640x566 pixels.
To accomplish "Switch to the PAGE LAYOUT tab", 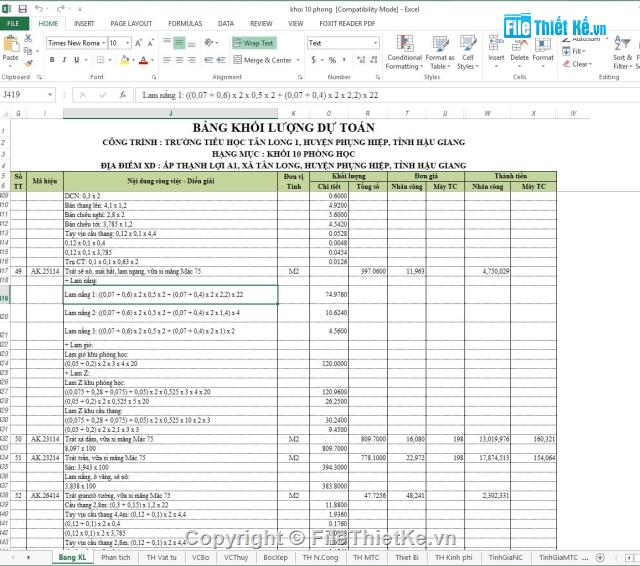I will [x=131, y=24].
